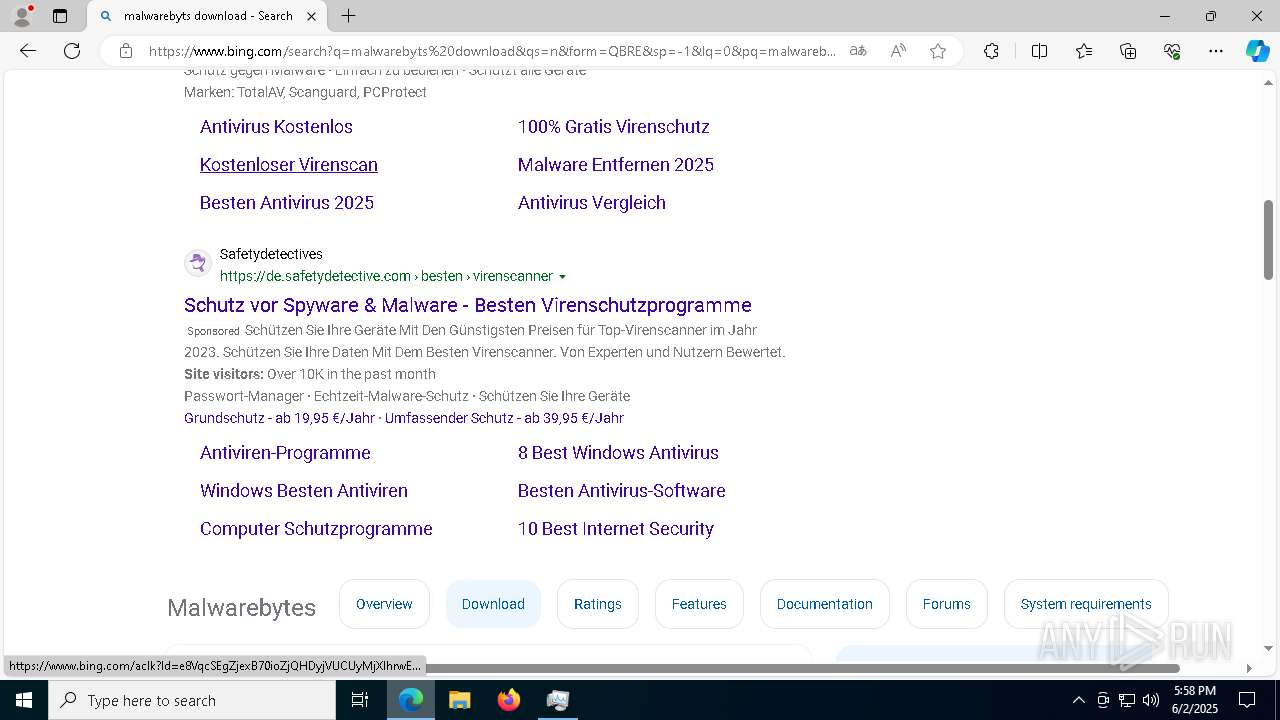
Task: Open volume control in system tray
Action: coord(1151,700)
